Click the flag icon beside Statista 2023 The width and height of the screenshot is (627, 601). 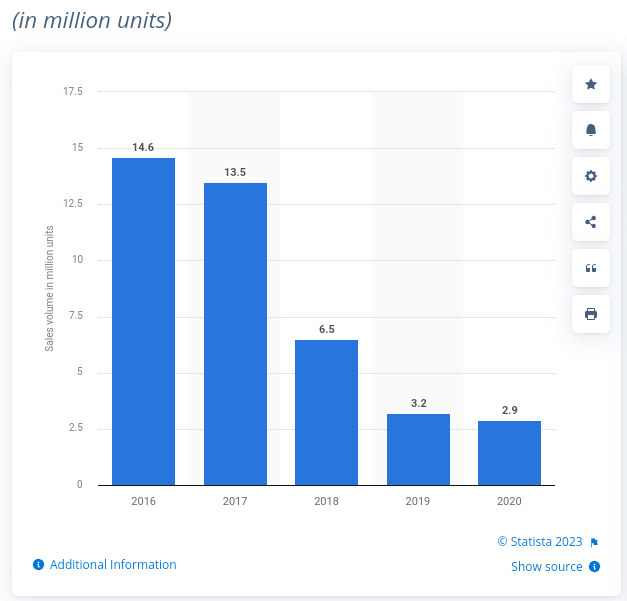click(x=594, y=542)
